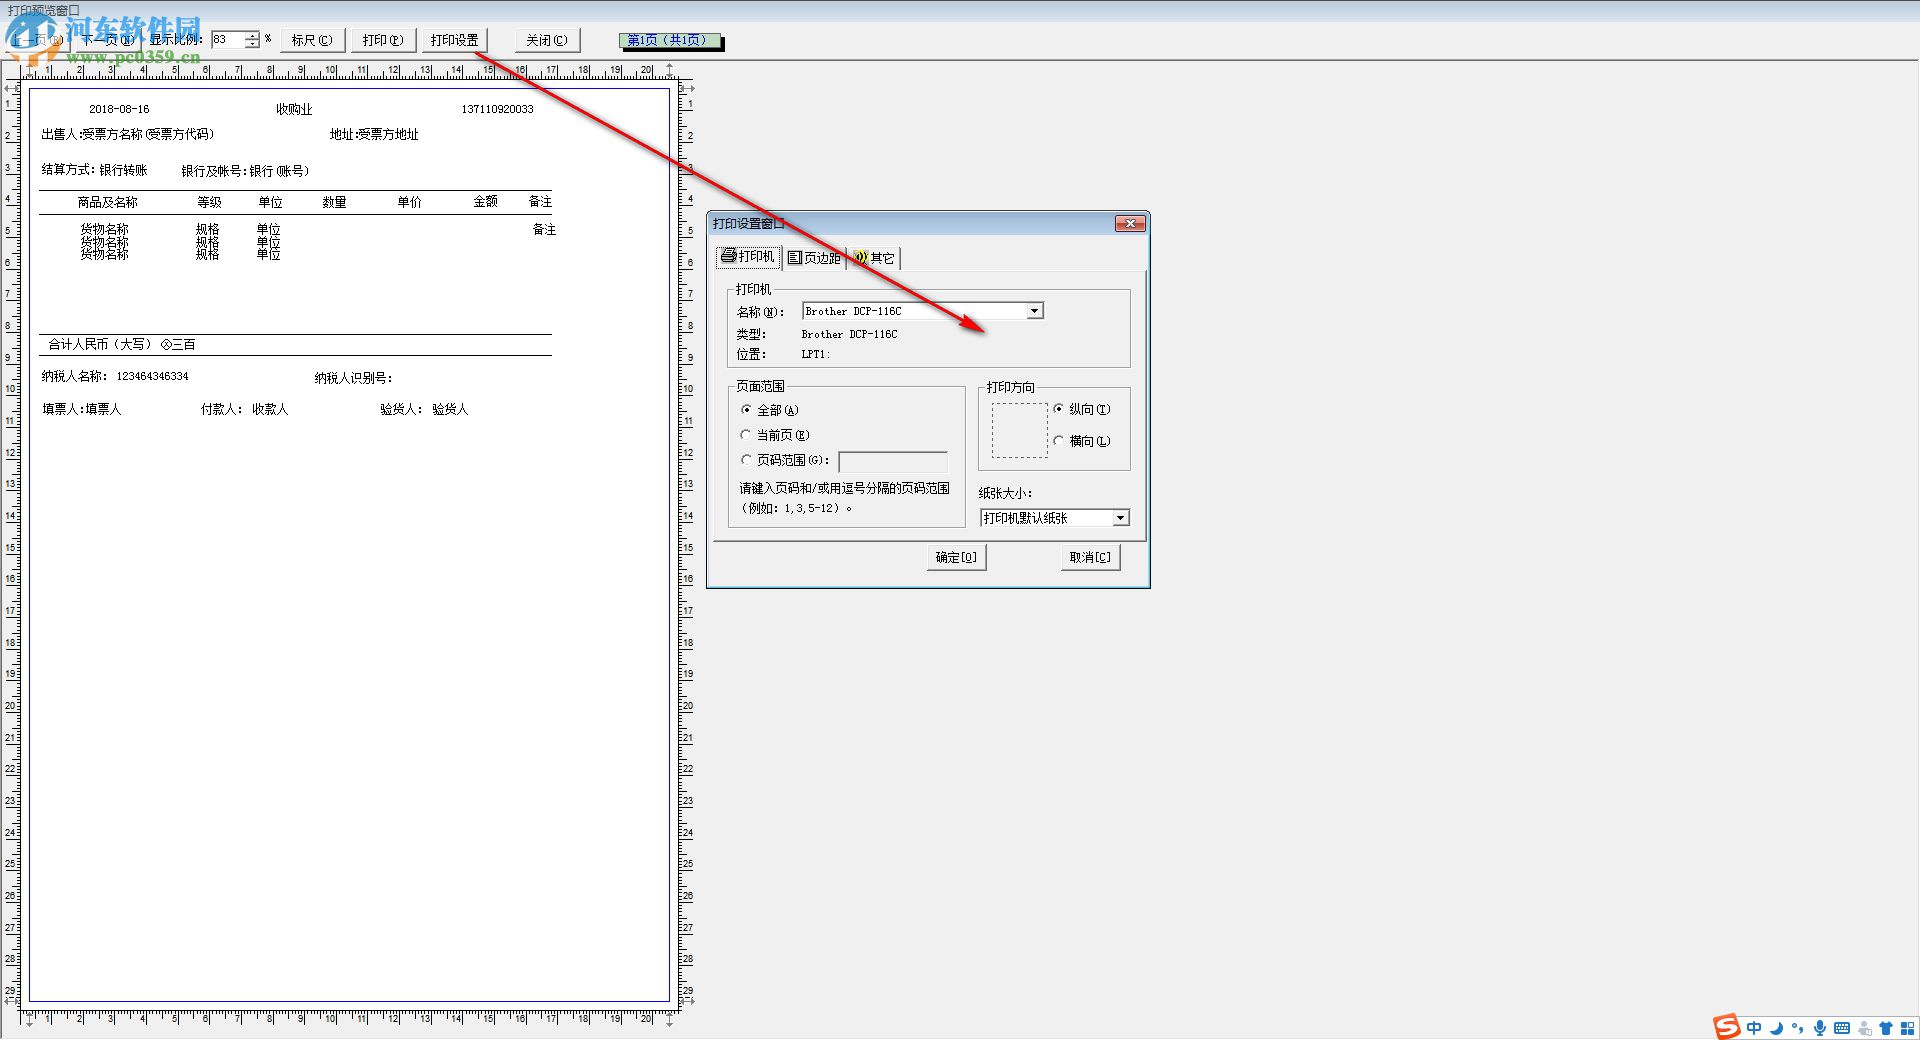Toggle Sogou punctuation mode icon
Viewport: 1920px width, 1040px height.
1798,1028
